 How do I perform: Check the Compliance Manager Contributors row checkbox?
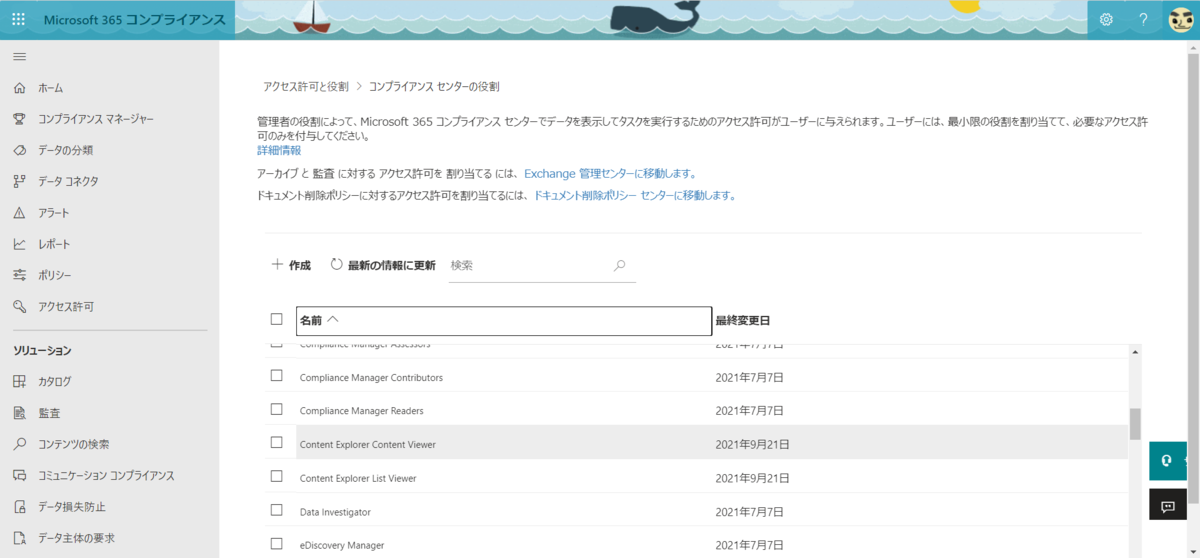[277, 377]
